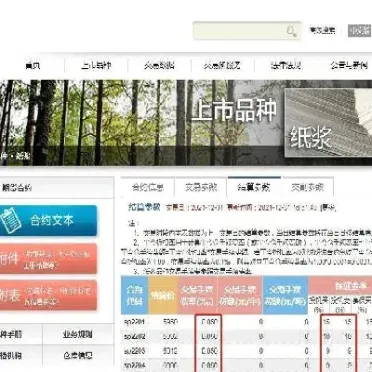Click the 交易手续费额(元/手) column header
This screenshot has width=372, height=372.
click(240, 295)
